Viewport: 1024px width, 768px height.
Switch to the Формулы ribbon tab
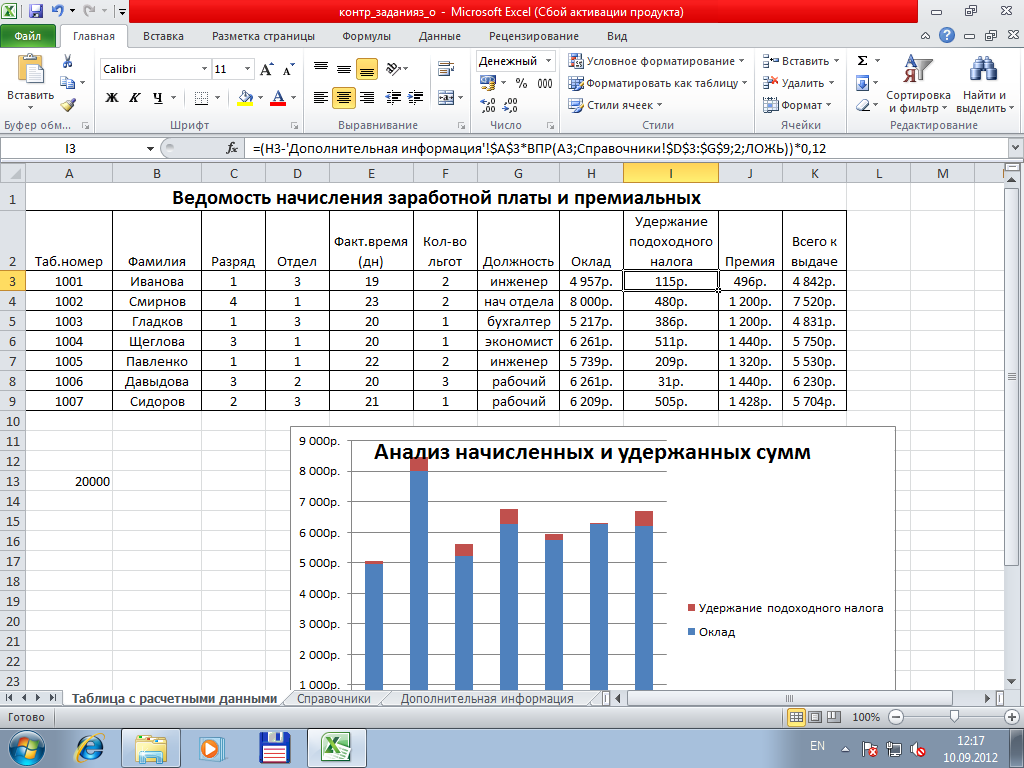coord(366,36)
